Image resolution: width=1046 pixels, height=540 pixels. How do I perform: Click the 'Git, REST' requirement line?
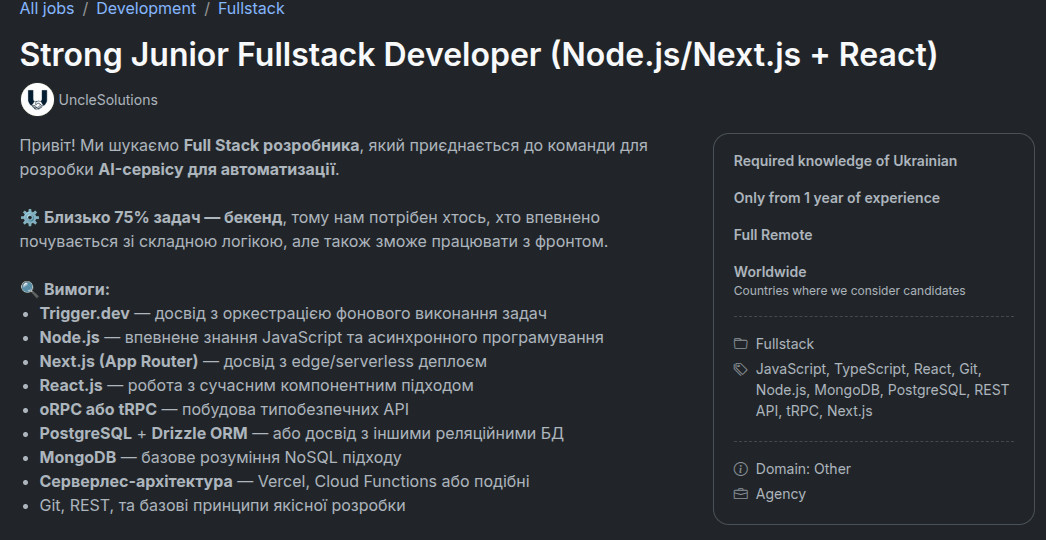coord(223,506)
